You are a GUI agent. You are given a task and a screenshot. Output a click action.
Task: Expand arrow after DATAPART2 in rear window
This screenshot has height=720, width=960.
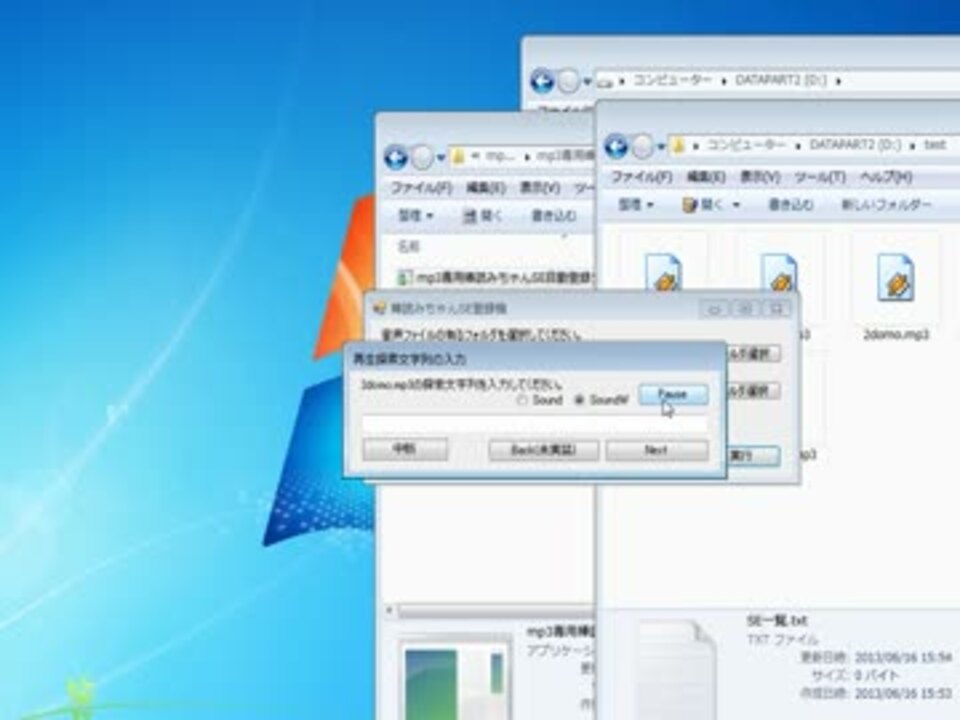[838, 81]
